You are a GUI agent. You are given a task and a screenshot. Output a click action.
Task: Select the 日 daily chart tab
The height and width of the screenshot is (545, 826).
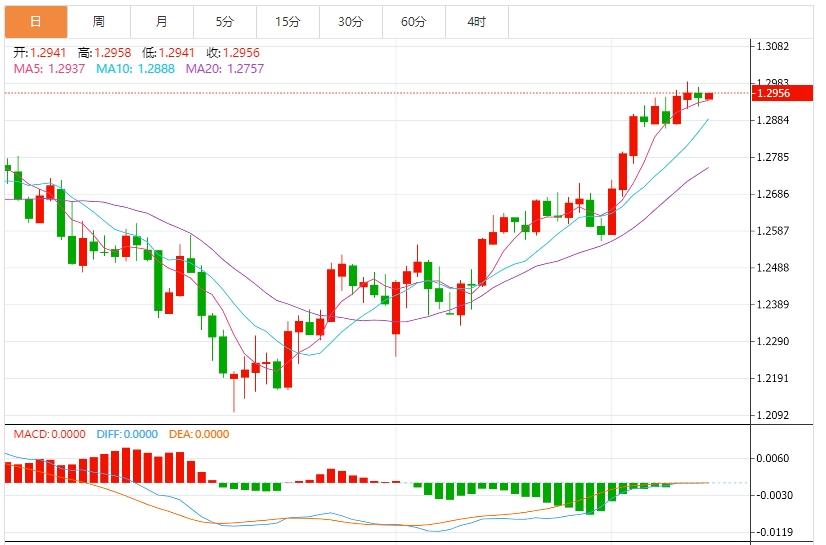36,21
